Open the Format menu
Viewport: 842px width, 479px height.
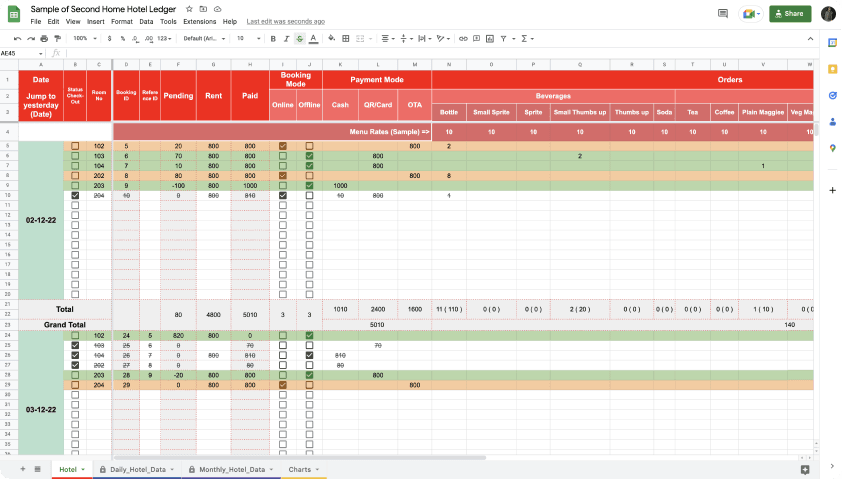(x=122, y=21)
